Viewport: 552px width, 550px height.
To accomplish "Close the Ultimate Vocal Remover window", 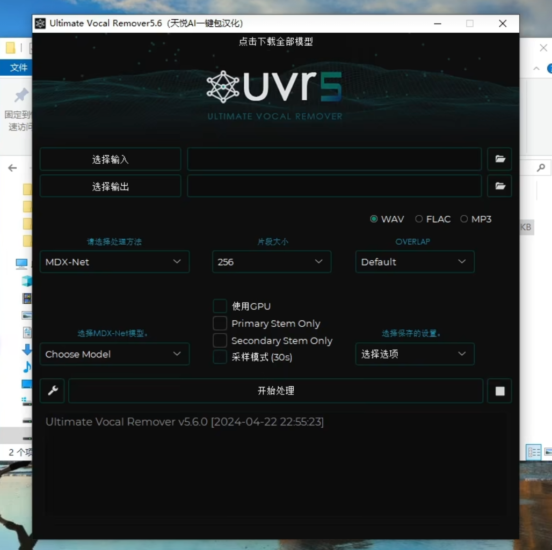I will pyautogui.click(x=502, y=24).
